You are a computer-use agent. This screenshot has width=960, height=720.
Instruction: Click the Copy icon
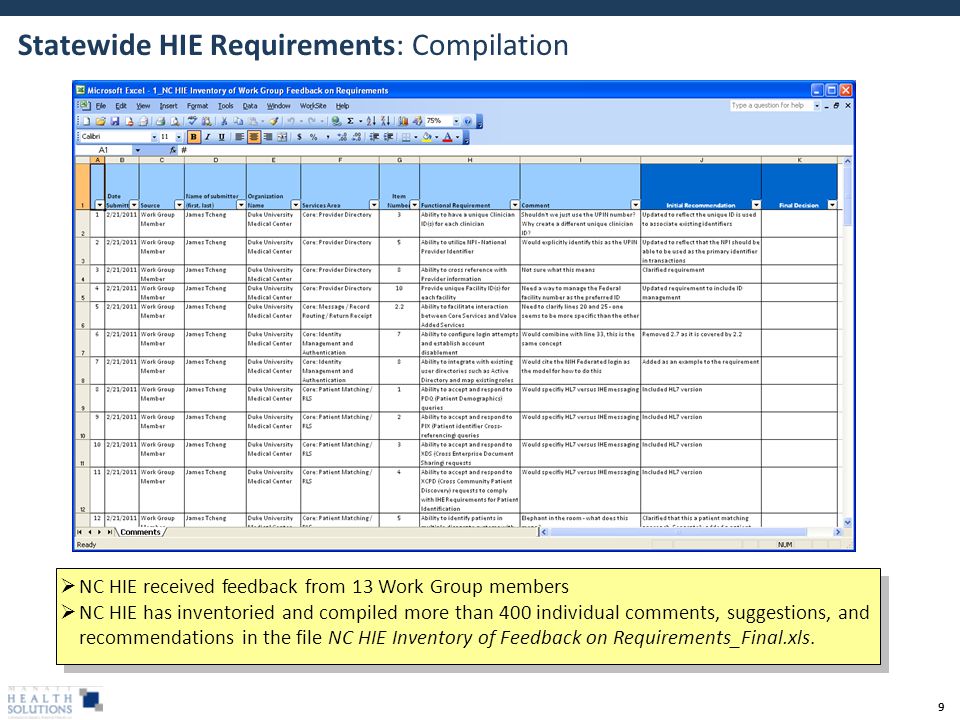click(x=239, y=121)
